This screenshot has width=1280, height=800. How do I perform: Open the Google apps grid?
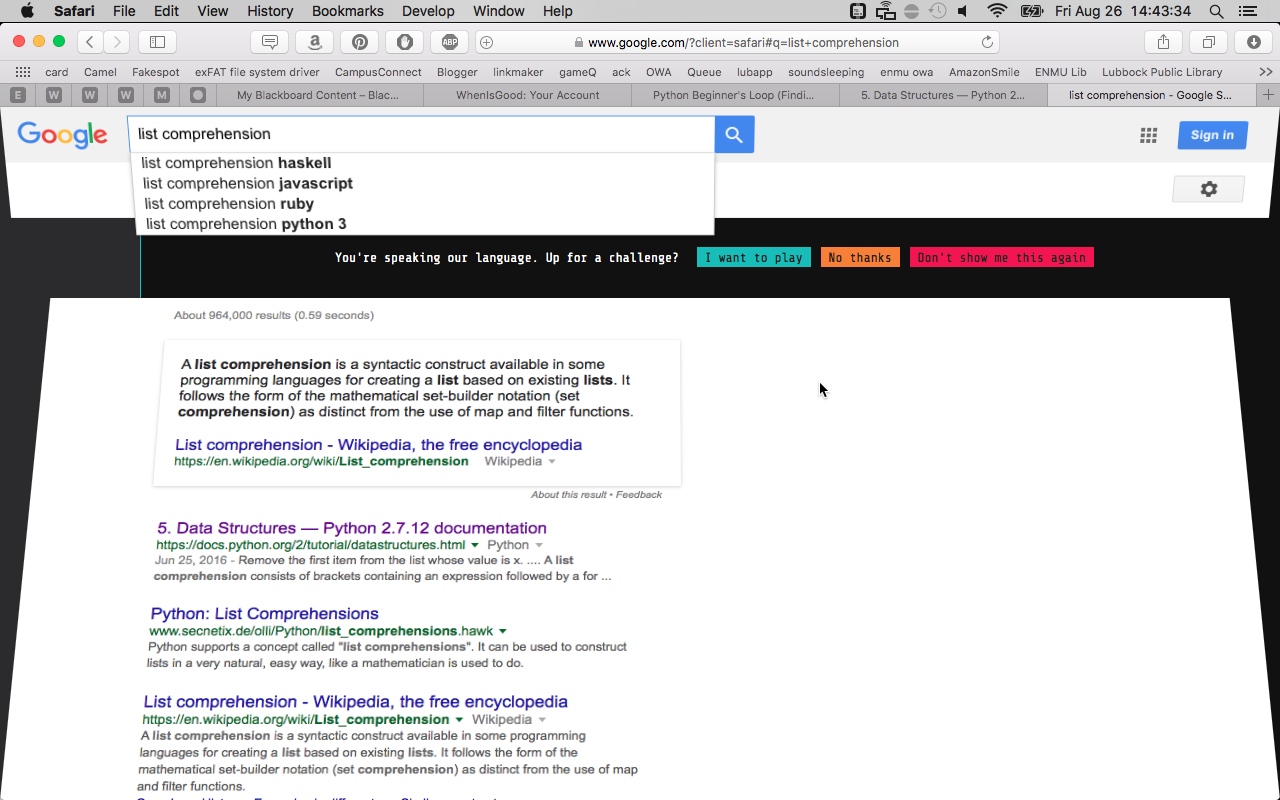click(x=1148, y=136)
